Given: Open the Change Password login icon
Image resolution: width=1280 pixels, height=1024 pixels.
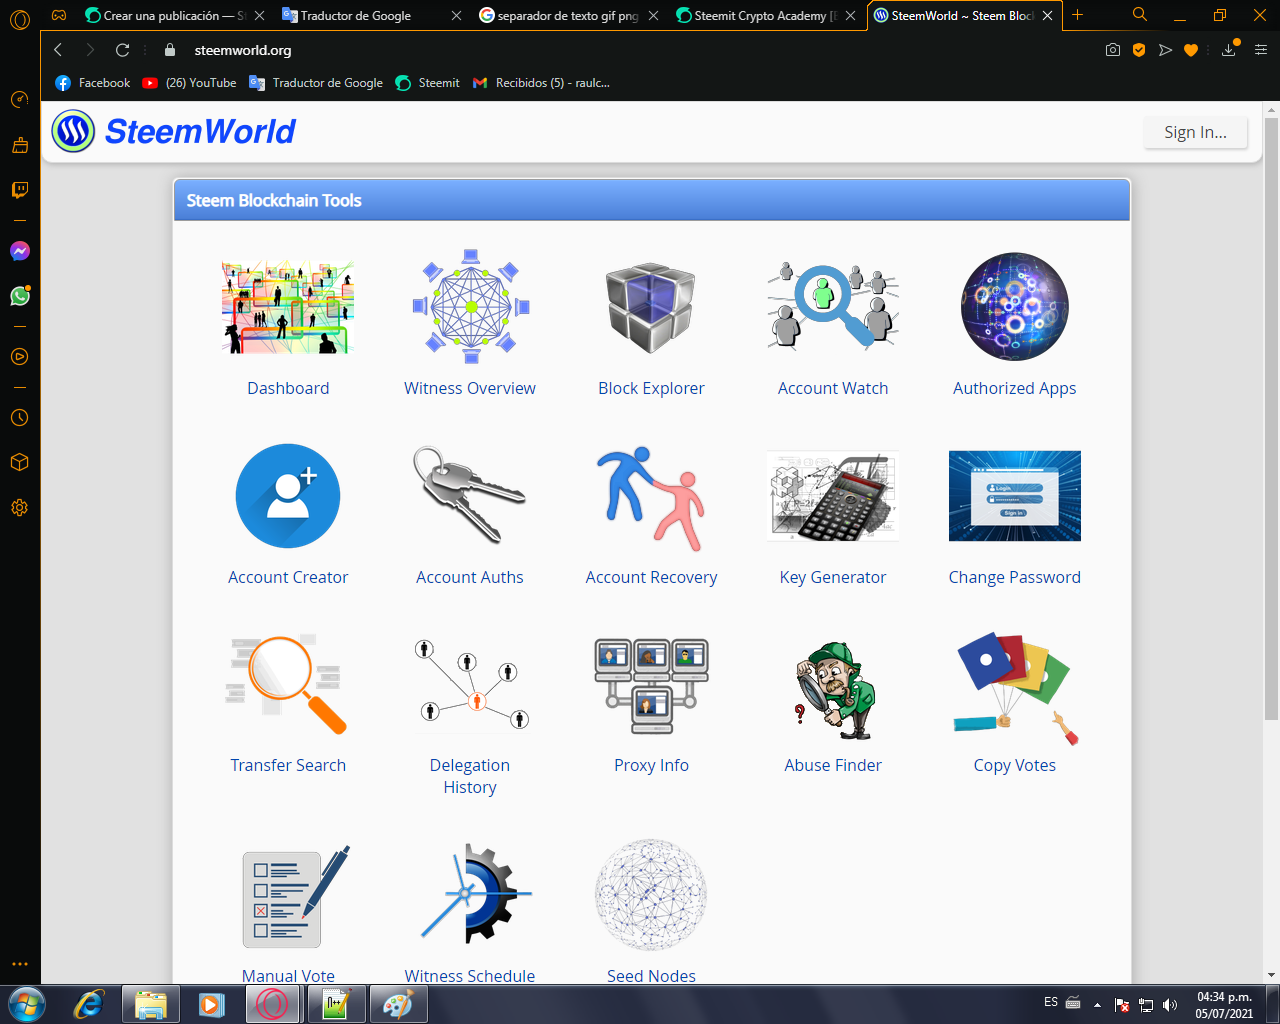Looking at the screenshot, I should click(1015, 496).
